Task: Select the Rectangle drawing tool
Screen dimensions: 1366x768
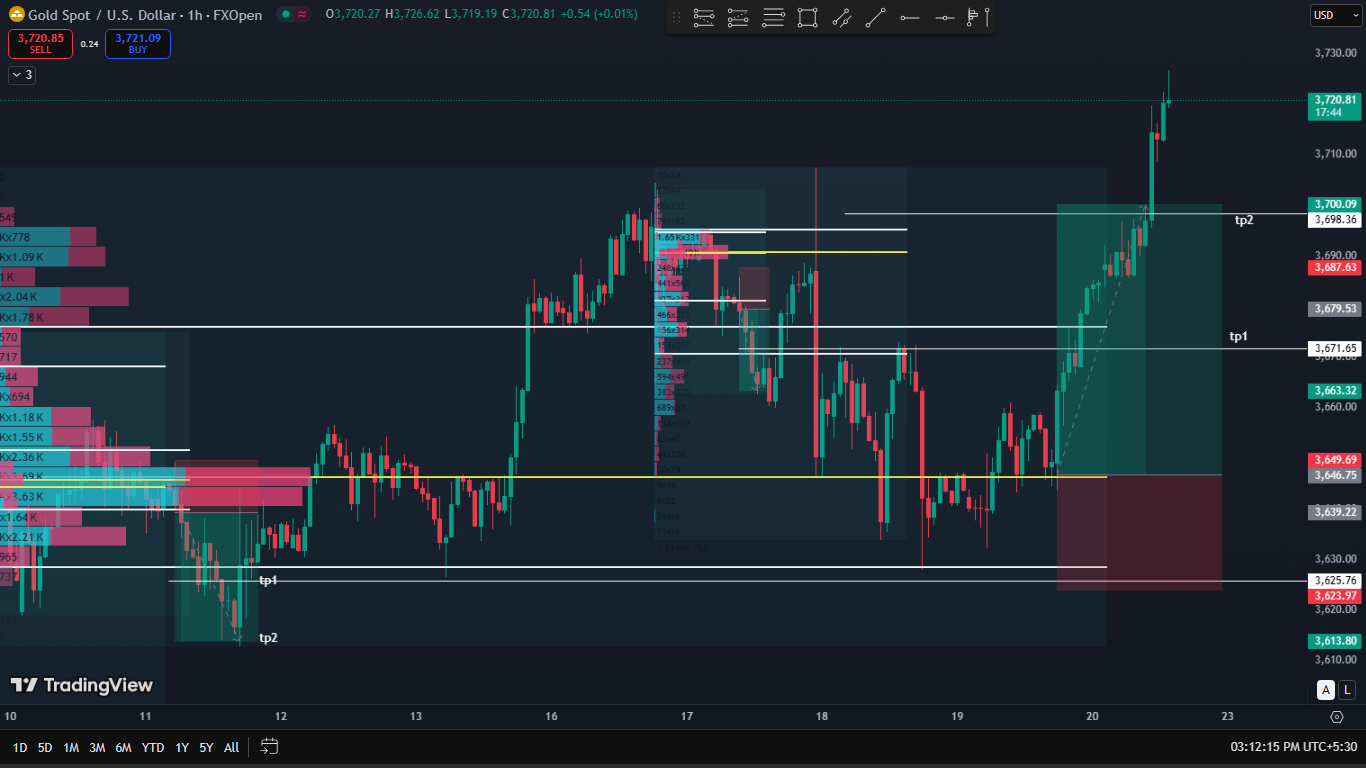Action: click(x=807, y=17)
